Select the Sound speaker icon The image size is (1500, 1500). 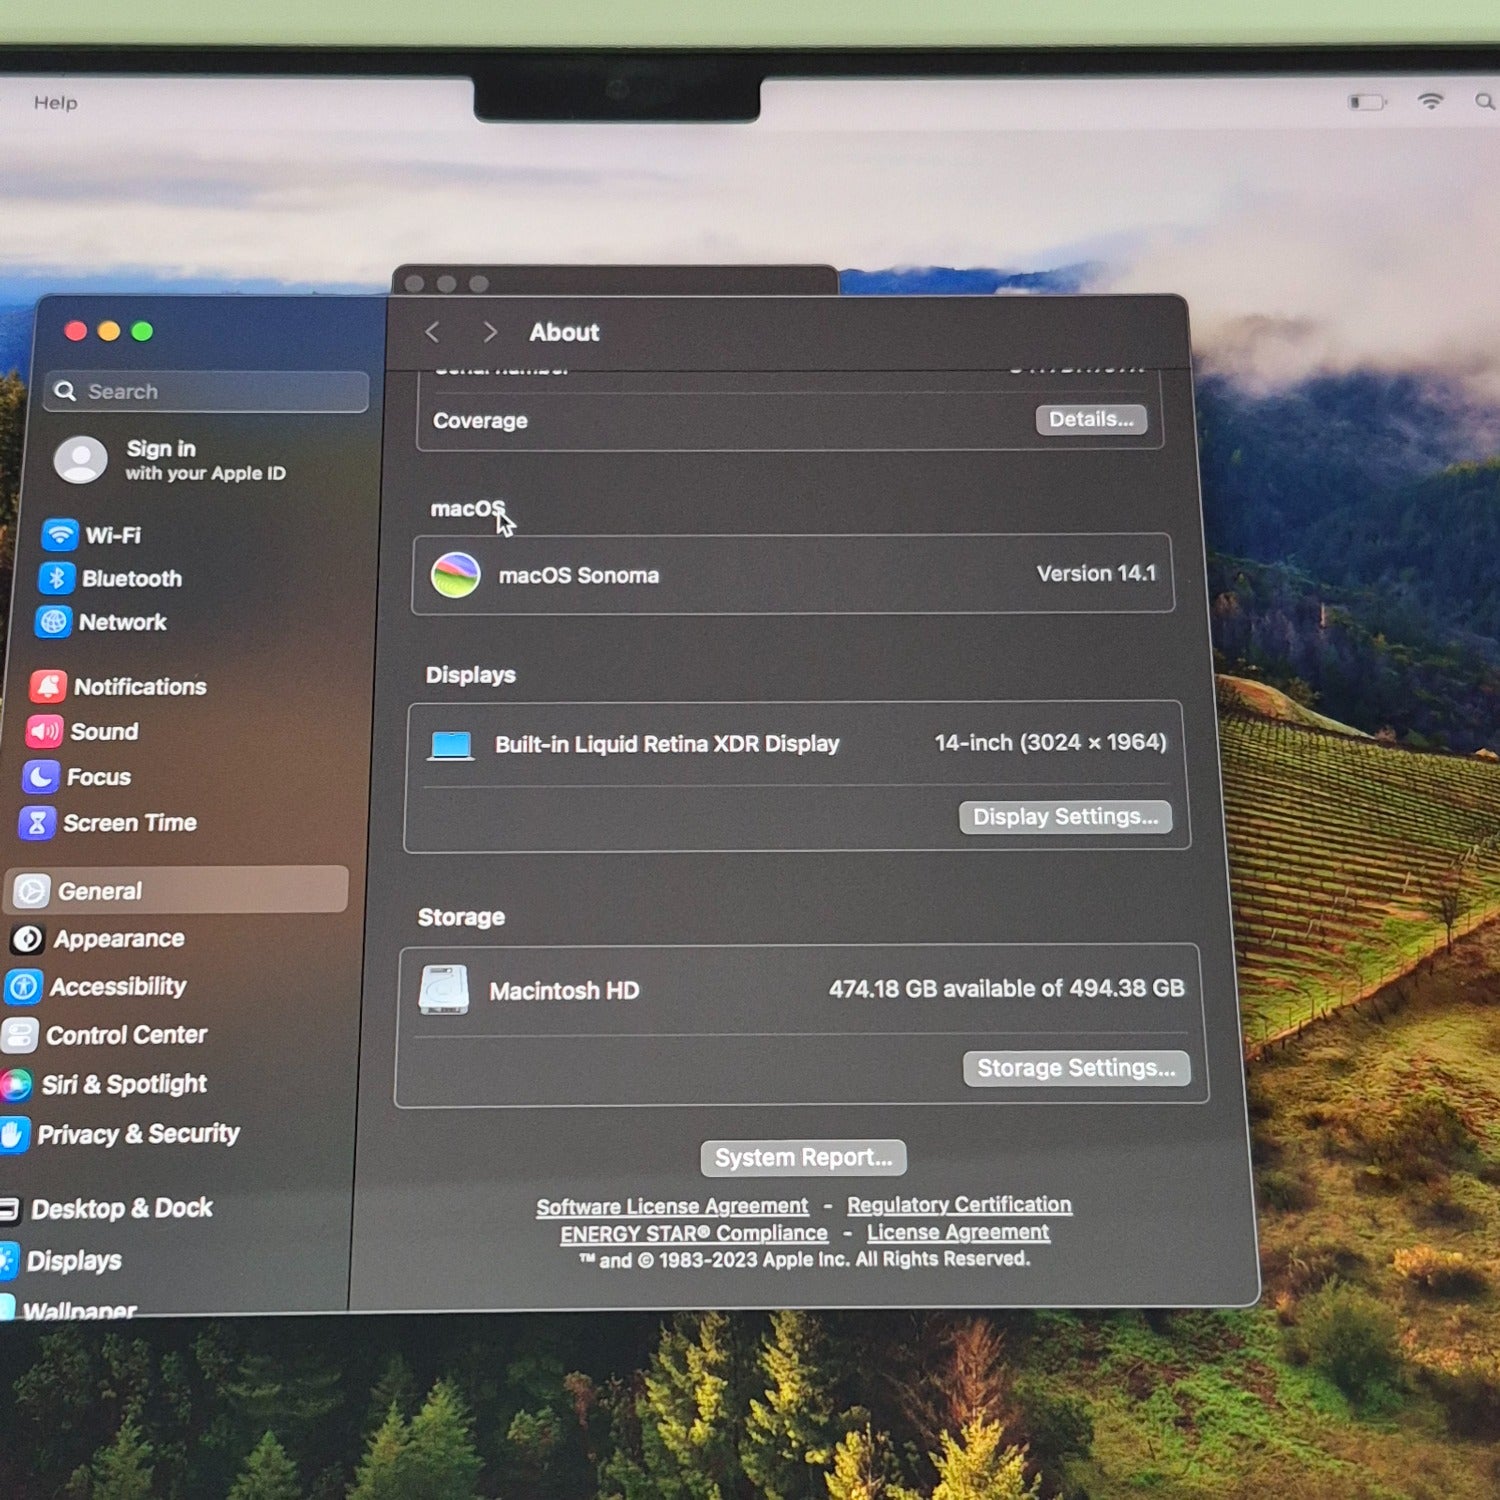pos(44,732)
